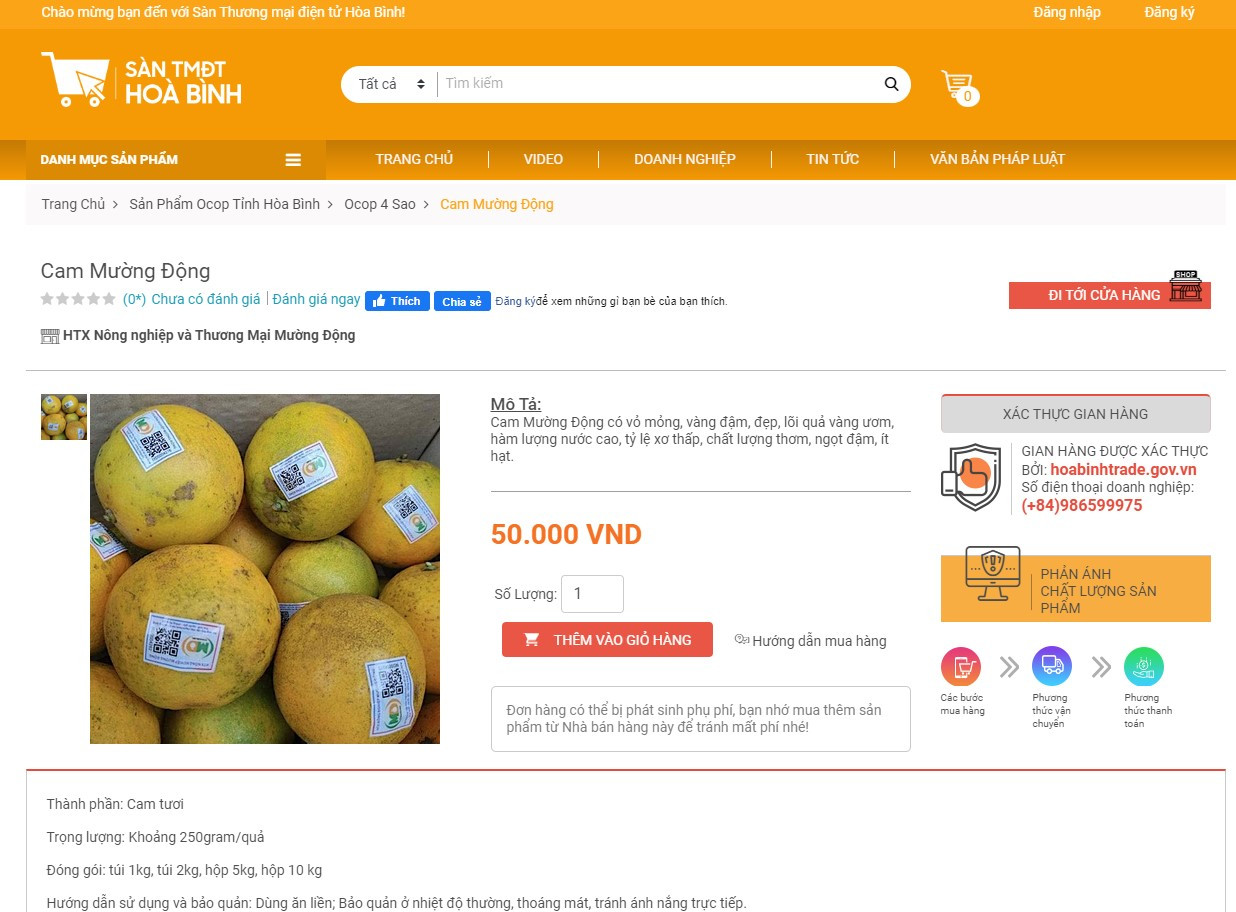Screen dimensions: 1236x912
Task: Click the Sàn TMĐT Hoà Bình logo
Action: [x=141, y=80]
